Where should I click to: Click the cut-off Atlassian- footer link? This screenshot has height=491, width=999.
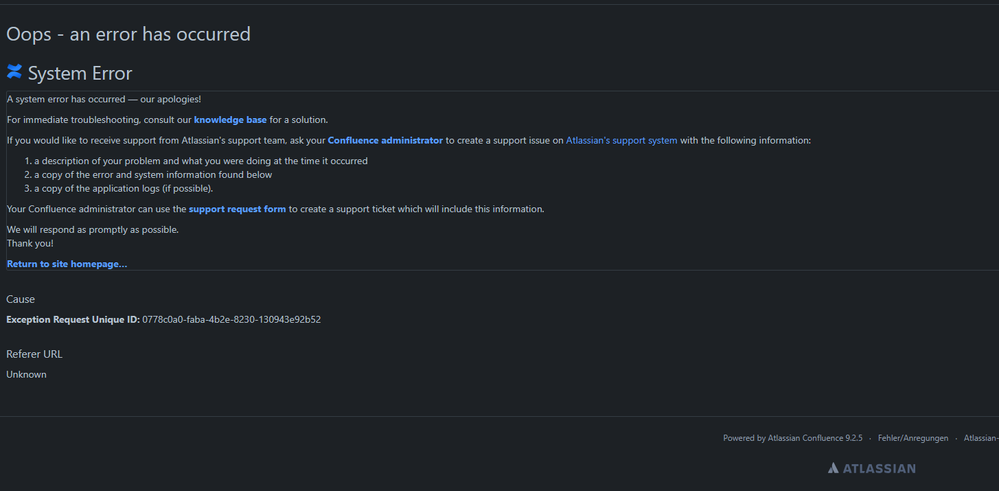click(x=980, y=438)
